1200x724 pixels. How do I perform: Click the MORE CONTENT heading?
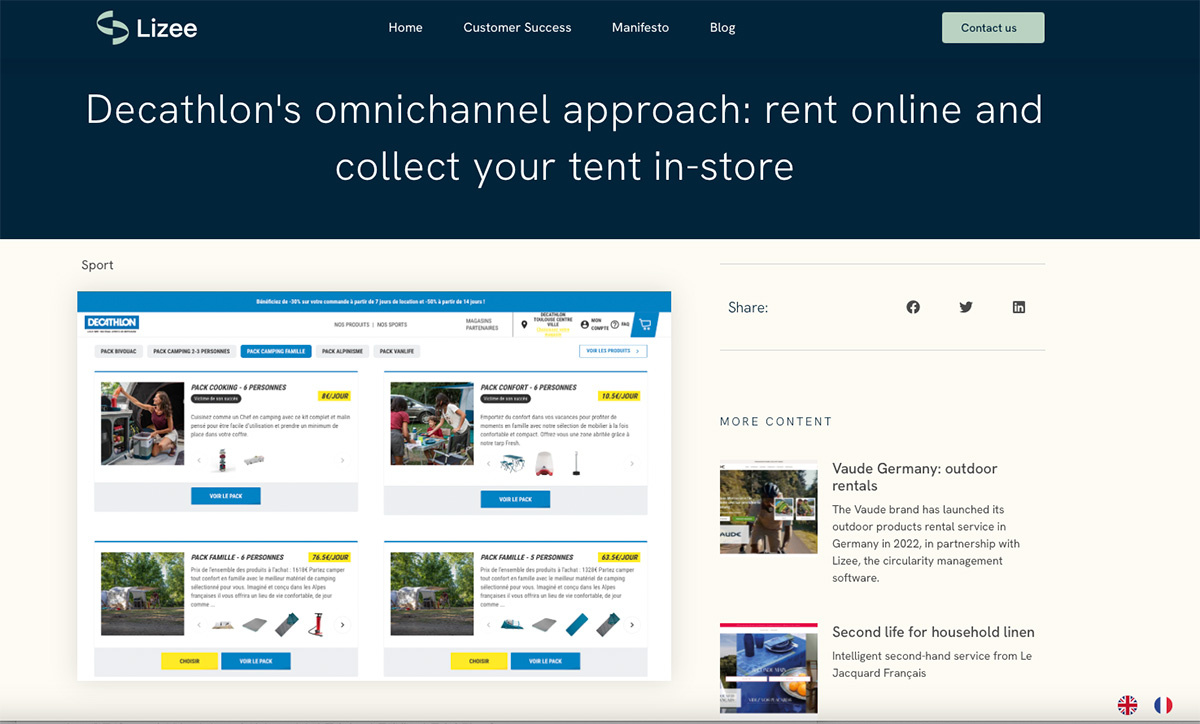[776, 421]
